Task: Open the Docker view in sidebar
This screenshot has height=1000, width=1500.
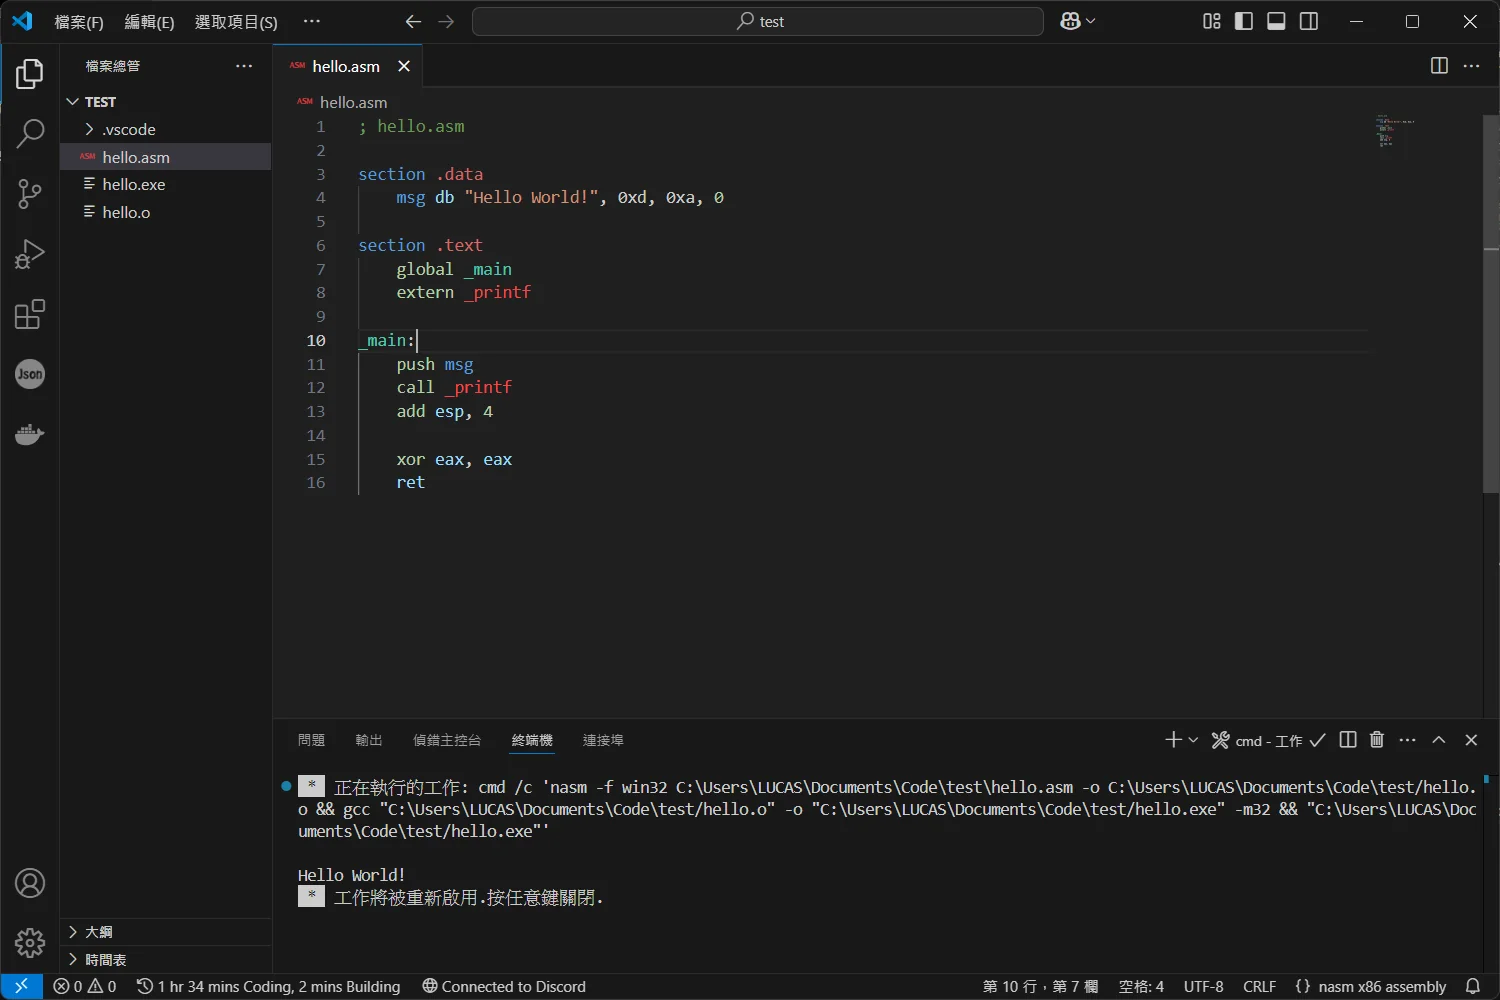Action: (x=30, y=435)
